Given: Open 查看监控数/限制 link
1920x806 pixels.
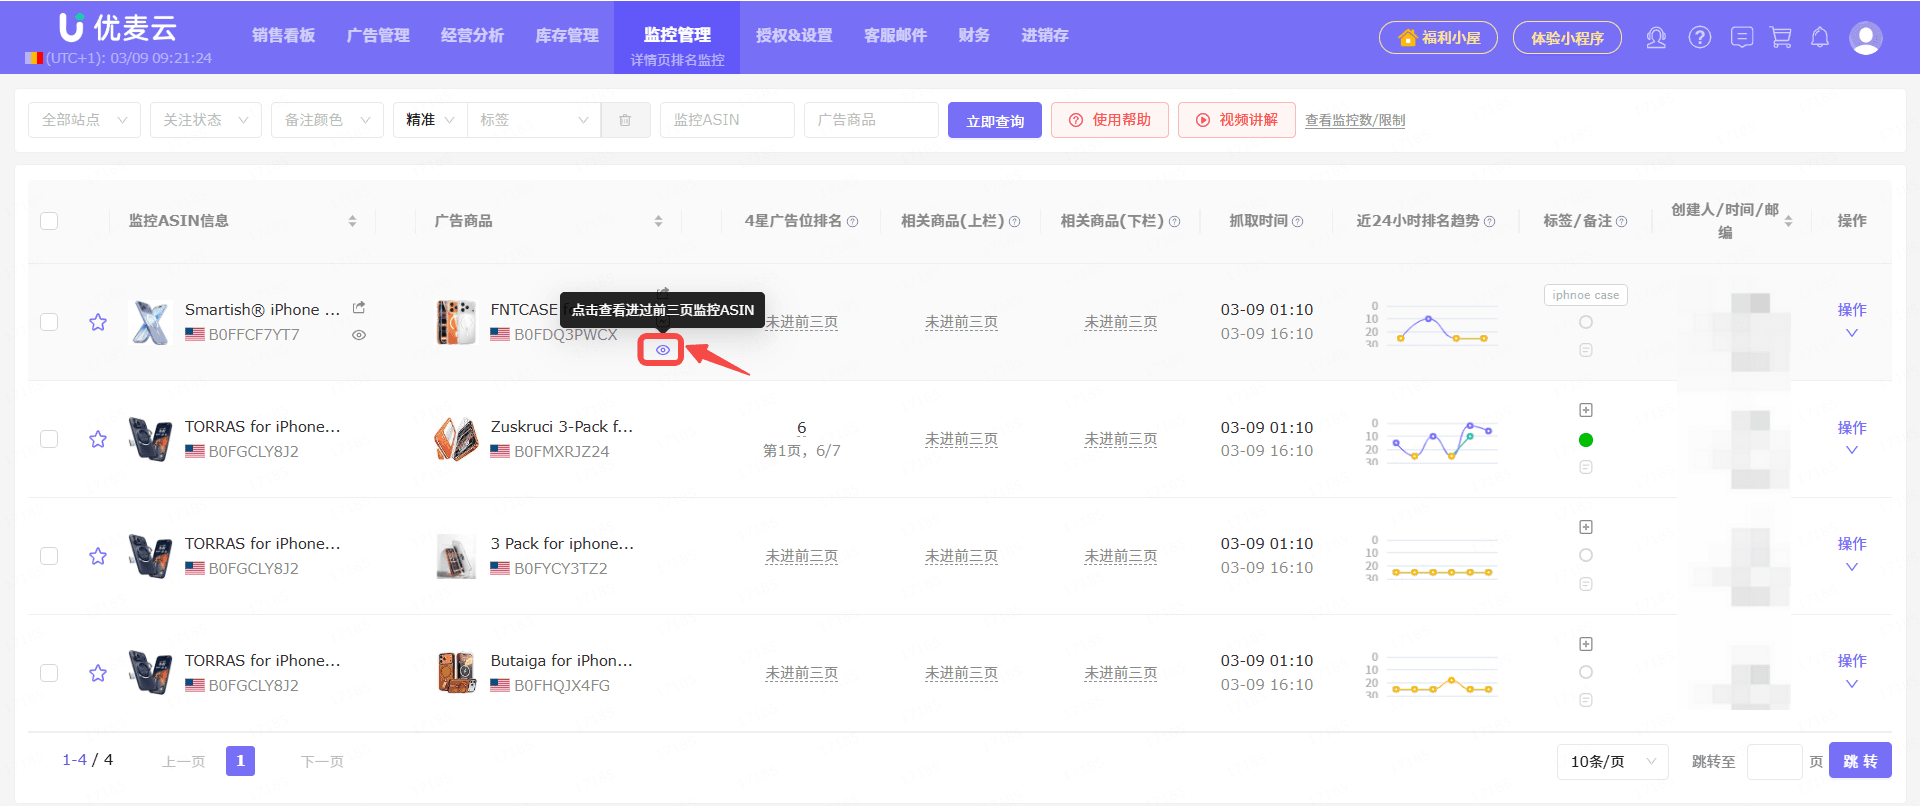Looking at the screenshot, I should click(1355, 121).
